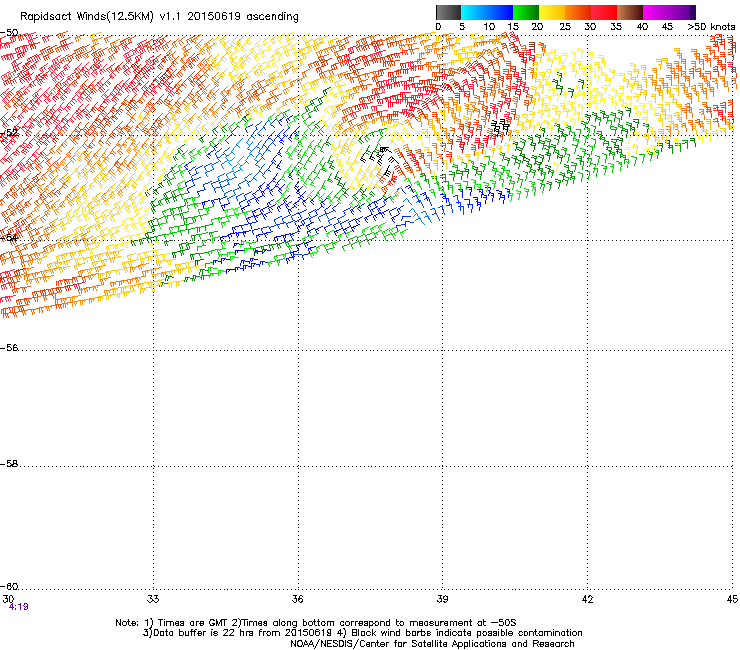The width and height of the screenshot is (740, 650).
Task: Click the green 15-20 knots color segment
Action: (x=526, y=12)
